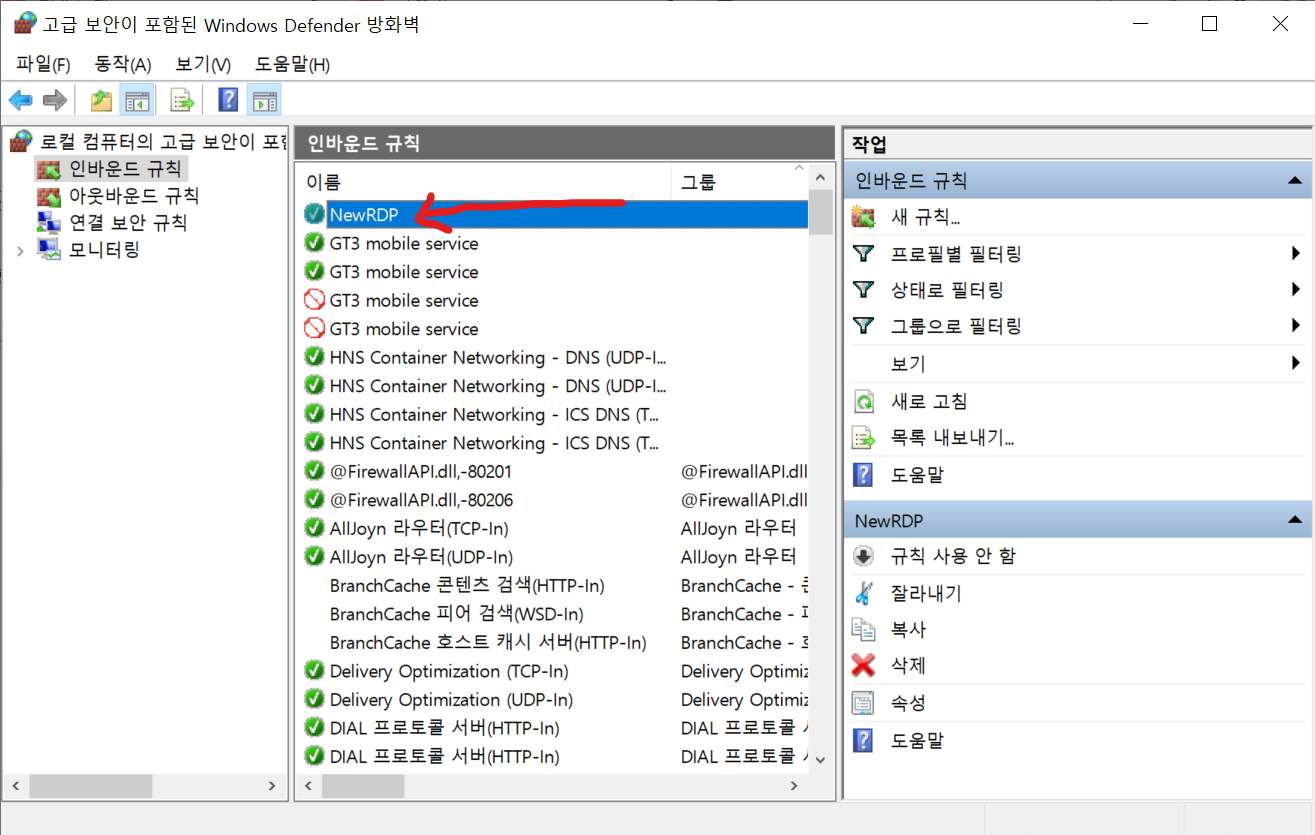This screenshot has width=1315, height=835.
Task: Click 새로 고침 refresh action
Action: click(929, 402)
